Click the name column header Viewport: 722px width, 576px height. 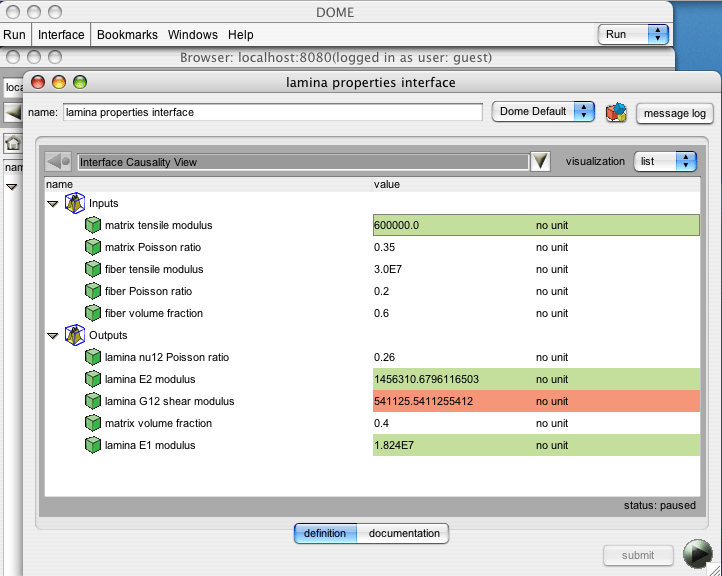pyautogui.click(x=208, y=184)
